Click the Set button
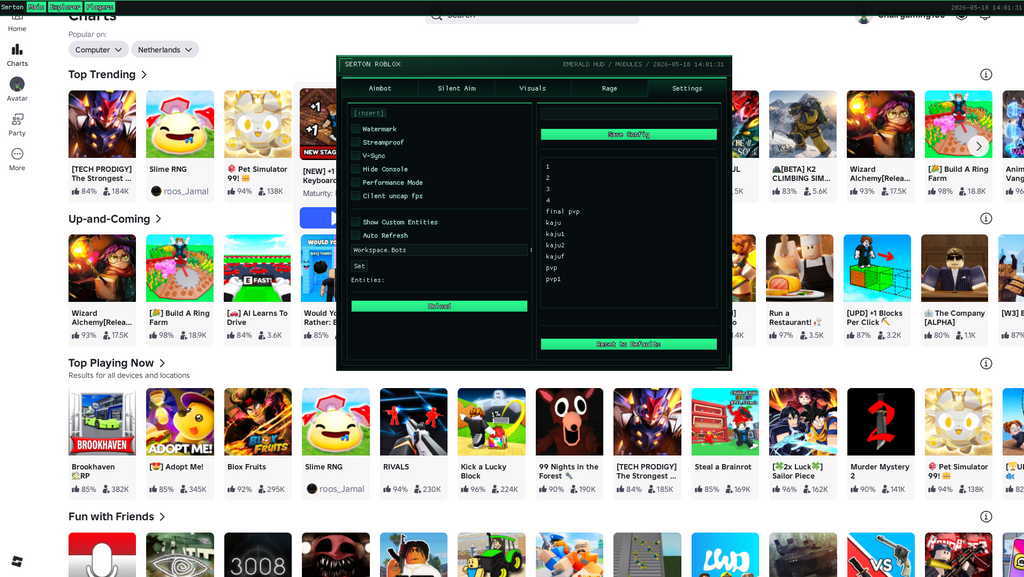The image size is (1024, 577). pyautogui.click(x=359, y=266)
